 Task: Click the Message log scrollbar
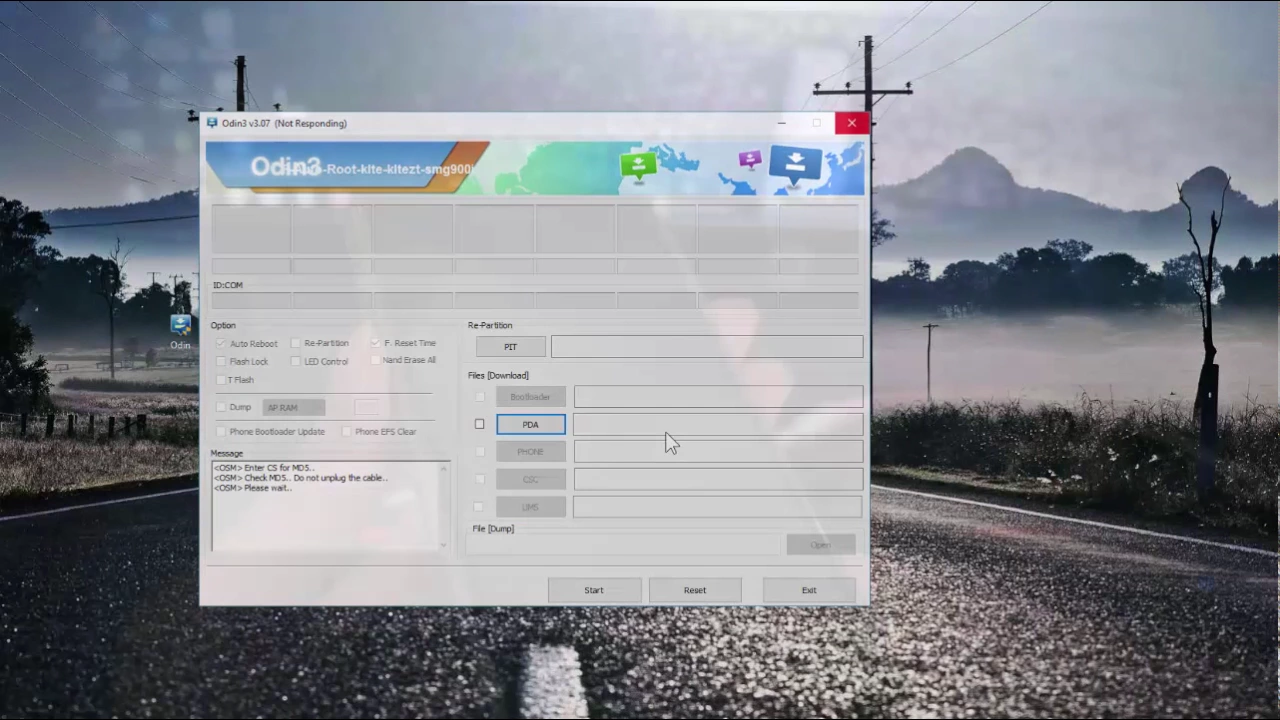pos(443,506)
